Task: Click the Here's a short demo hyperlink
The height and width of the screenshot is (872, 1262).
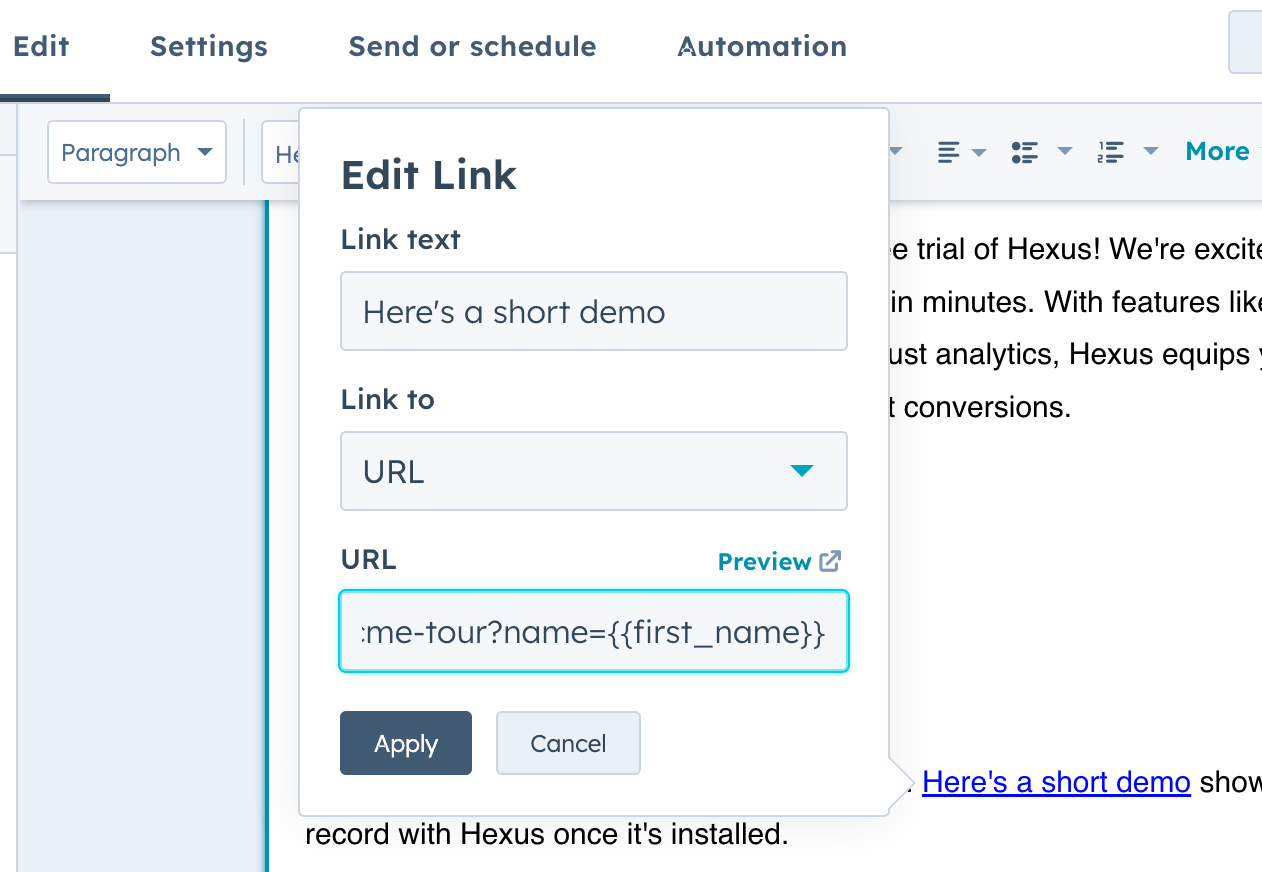Action: tap(1056, 782)
